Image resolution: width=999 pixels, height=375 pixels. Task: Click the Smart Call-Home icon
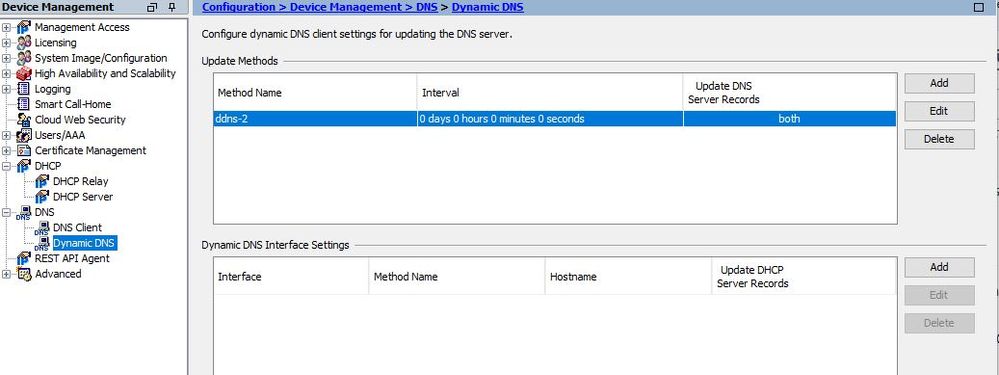point(24,104)
